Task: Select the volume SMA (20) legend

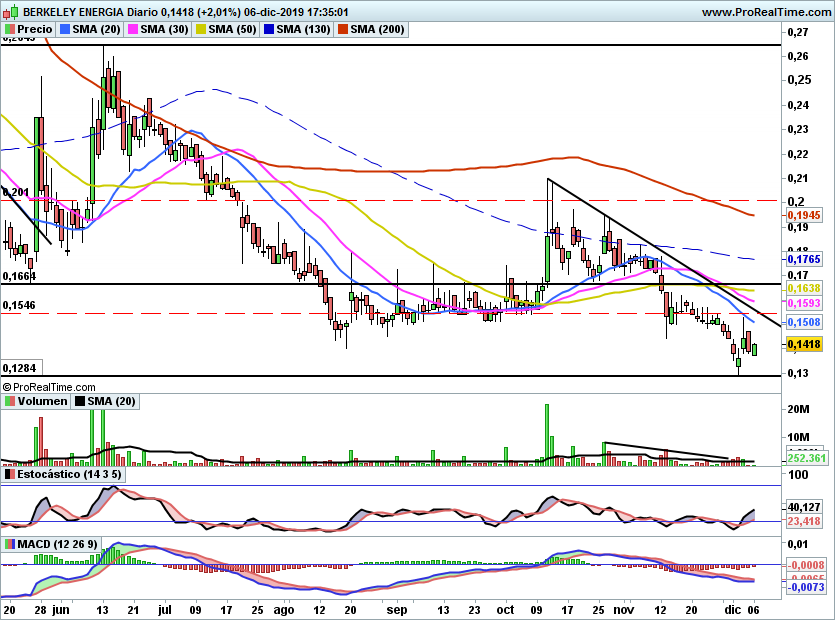Action: tap(111, 401)
